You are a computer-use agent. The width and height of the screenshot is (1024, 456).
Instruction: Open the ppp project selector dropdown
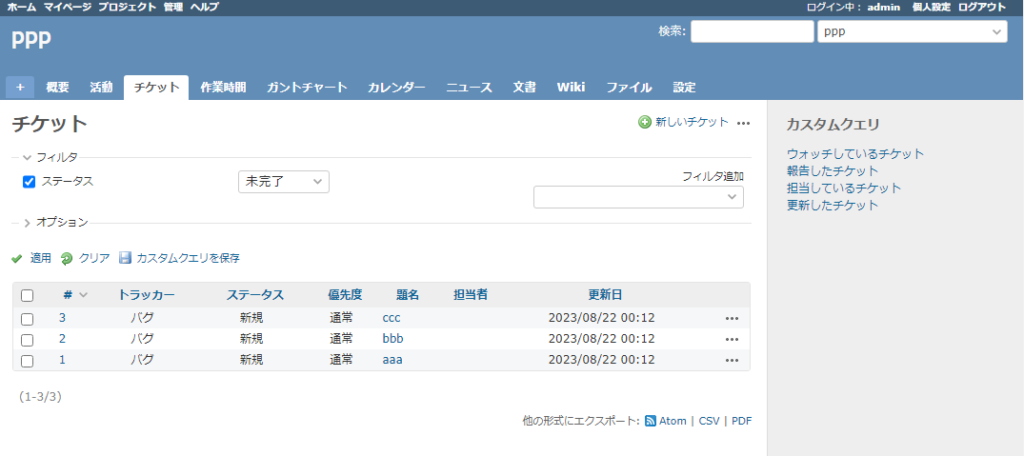(911, 32)
